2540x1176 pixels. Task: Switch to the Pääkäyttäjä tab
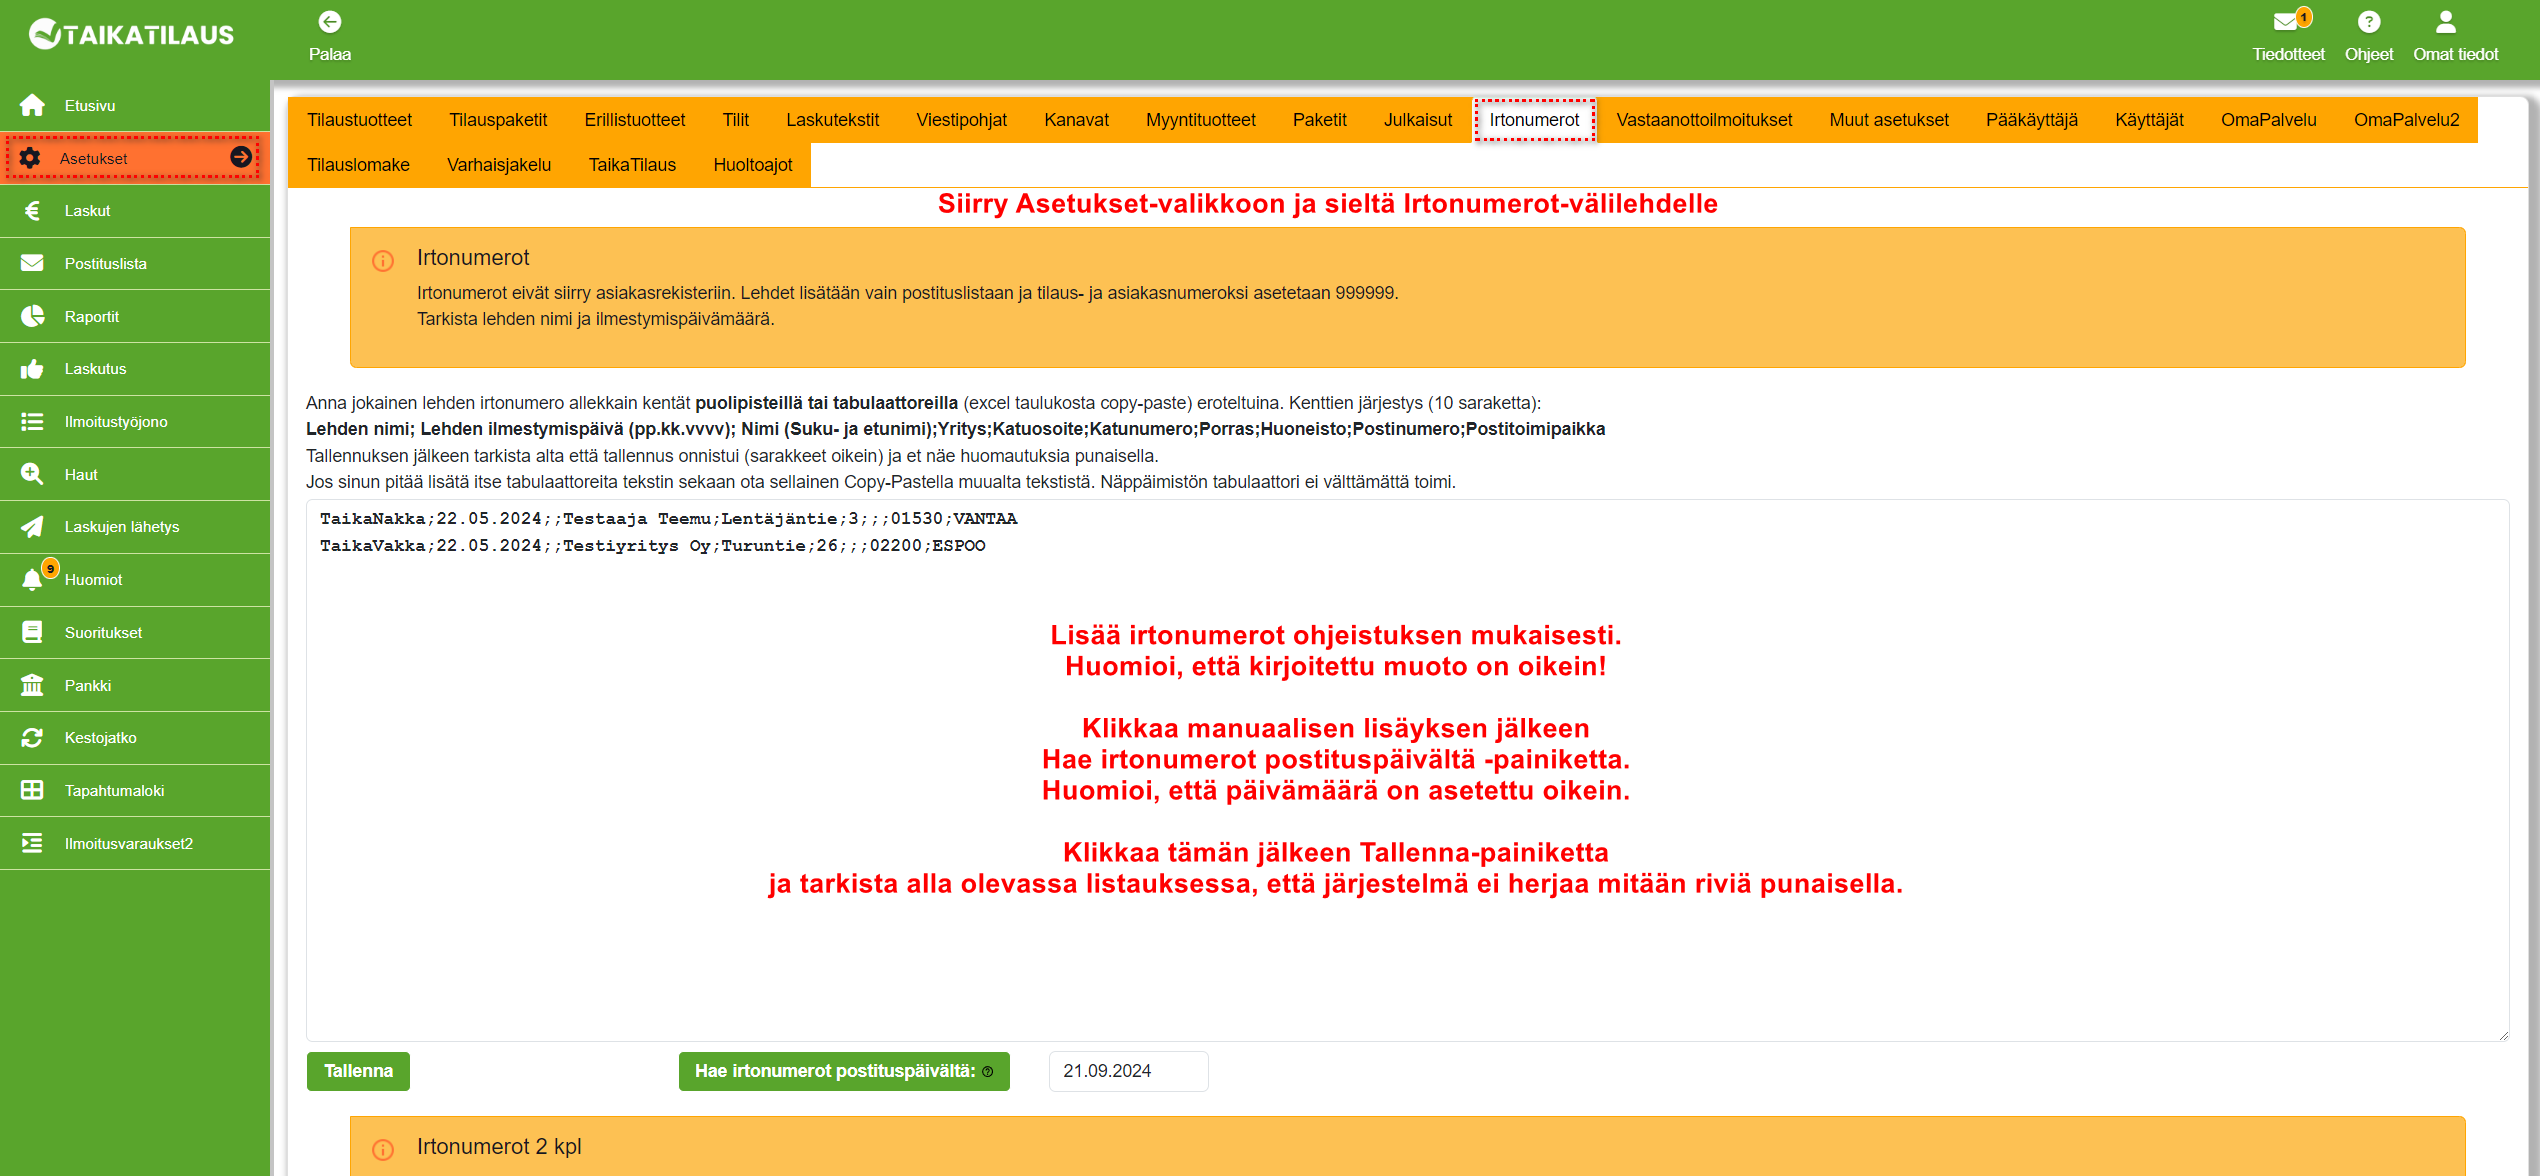tap(2031, 120)
